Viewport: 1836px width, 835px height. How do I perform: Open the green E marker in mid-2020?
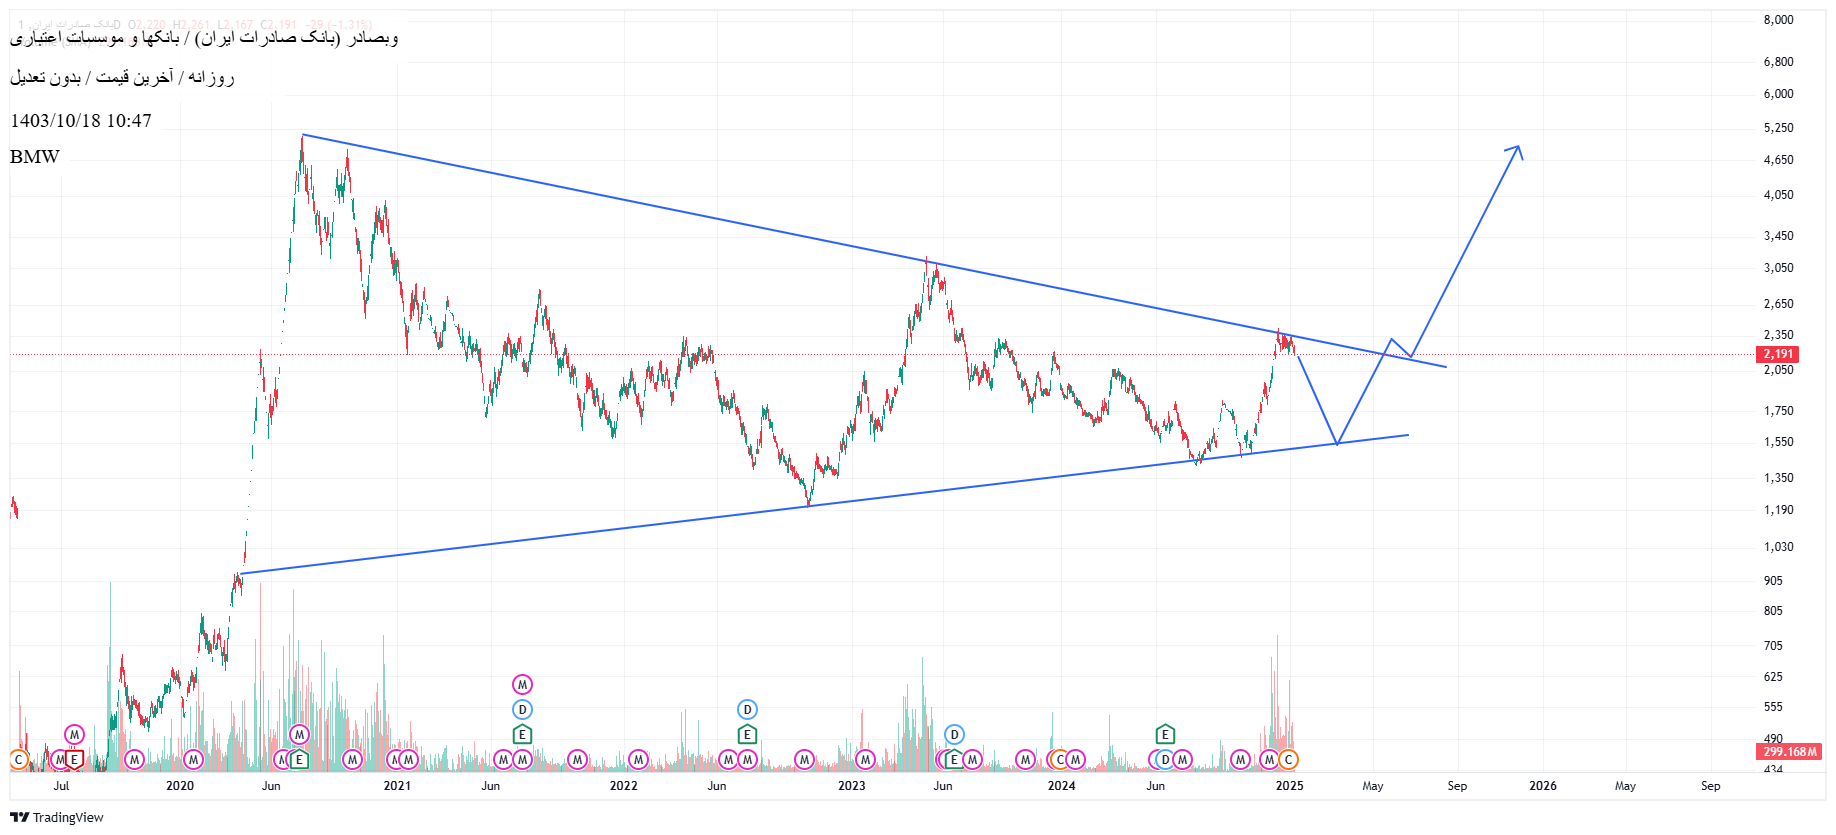[x=299, y=760]
